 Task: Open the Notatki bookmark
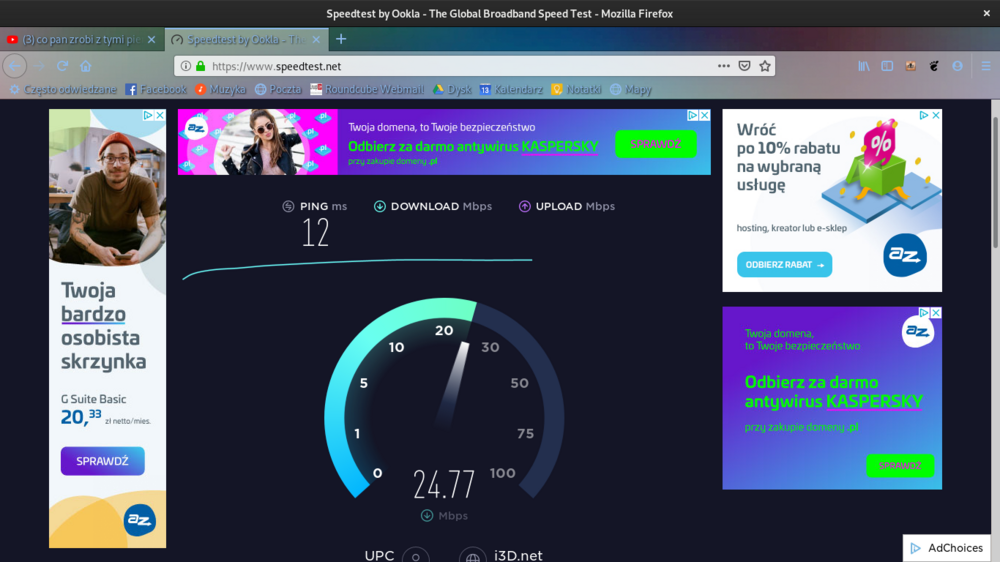(576, 89)
